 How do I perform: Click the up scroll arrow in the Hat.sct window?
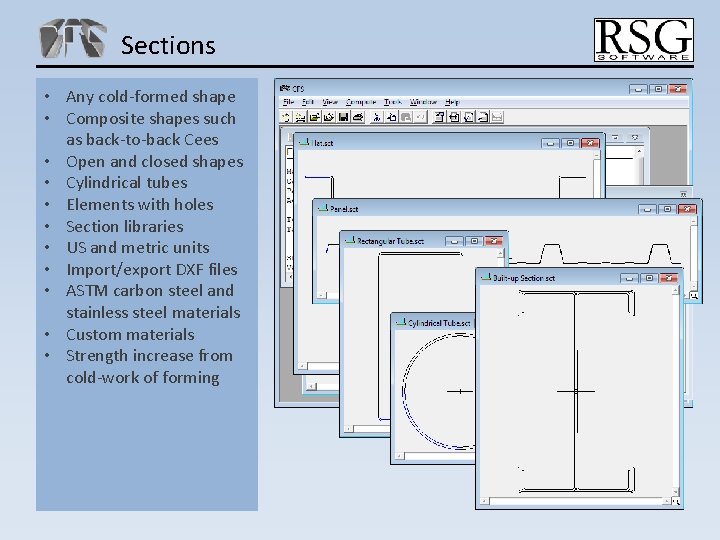tap(596, 156)
